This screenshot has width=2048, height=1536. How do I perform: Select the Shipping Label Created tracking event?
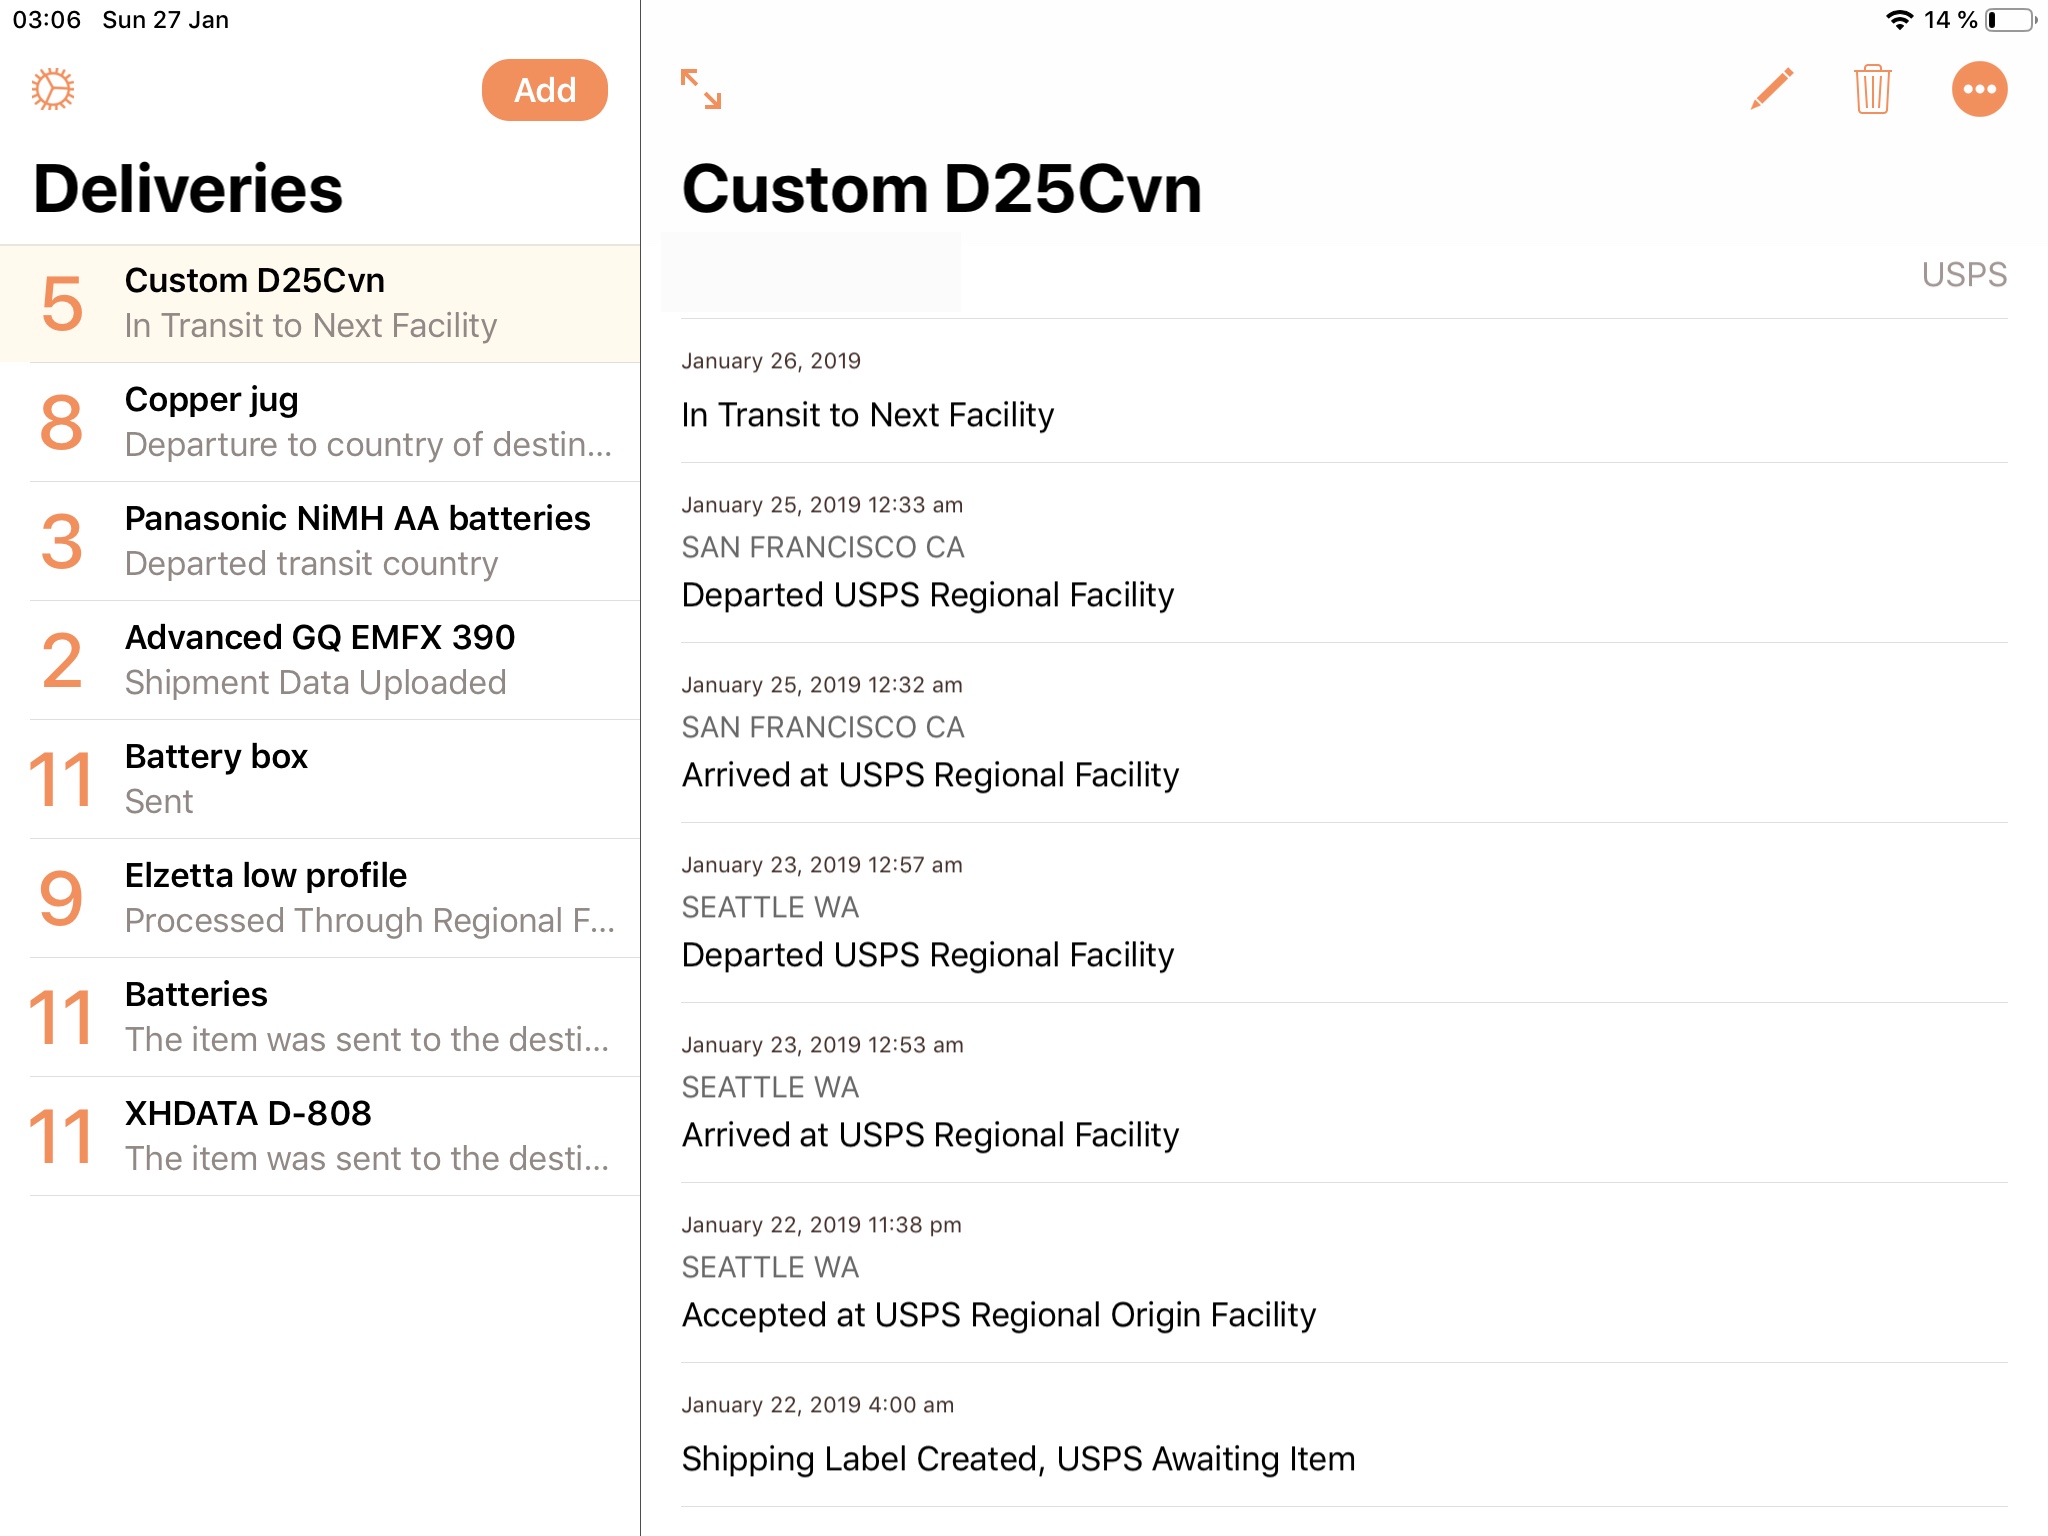(x=1017, y=1458)
